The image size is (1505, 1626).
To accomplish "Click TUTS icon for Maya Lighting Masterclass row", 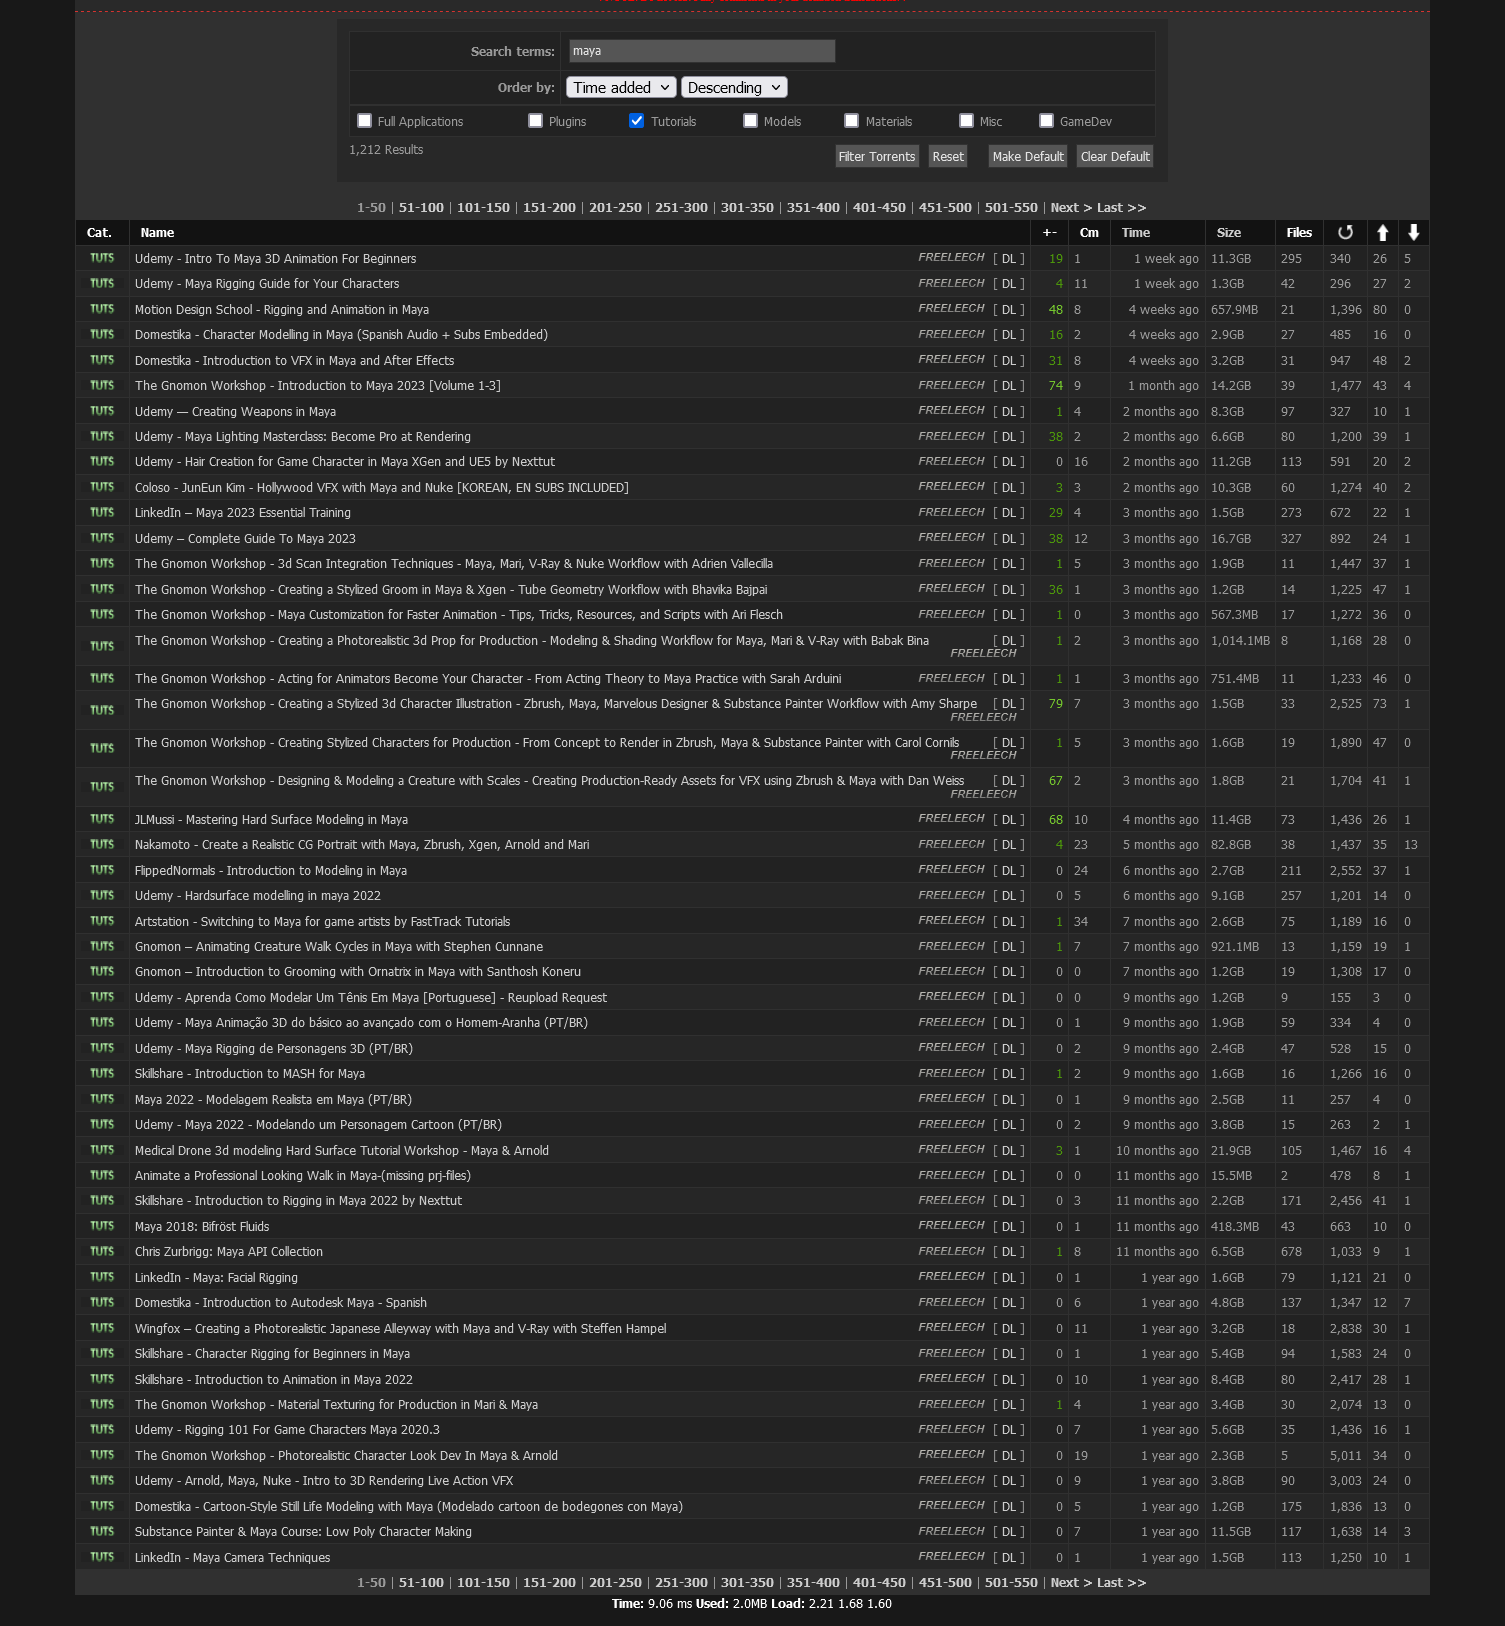I will [x=102, y=436].
